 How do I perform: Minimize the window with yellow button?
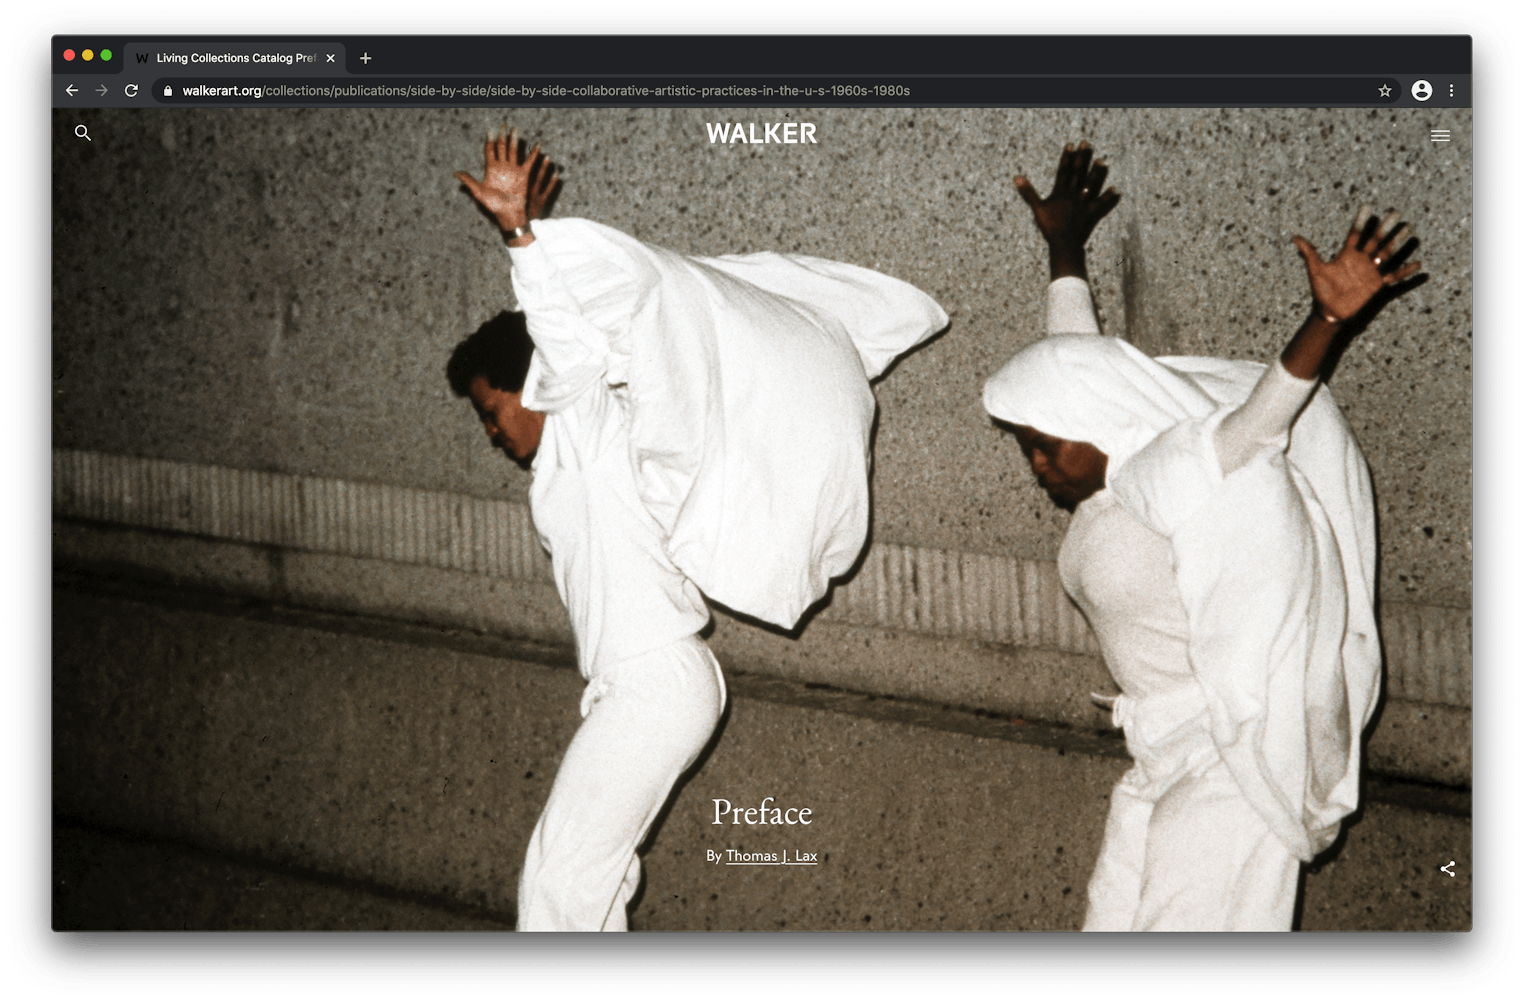[x=88, y=56]
